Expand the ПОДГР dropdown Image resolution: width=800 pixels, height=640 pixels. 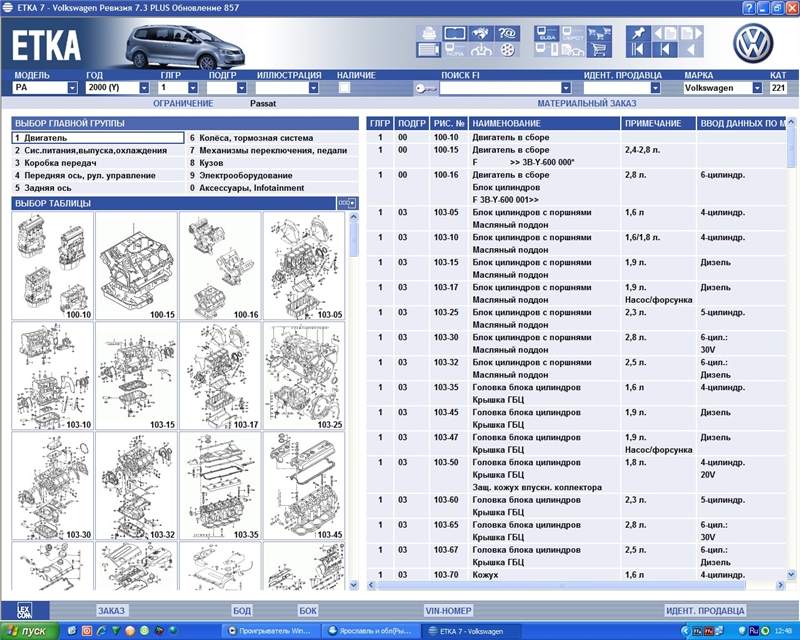click(x=241, y=88)
